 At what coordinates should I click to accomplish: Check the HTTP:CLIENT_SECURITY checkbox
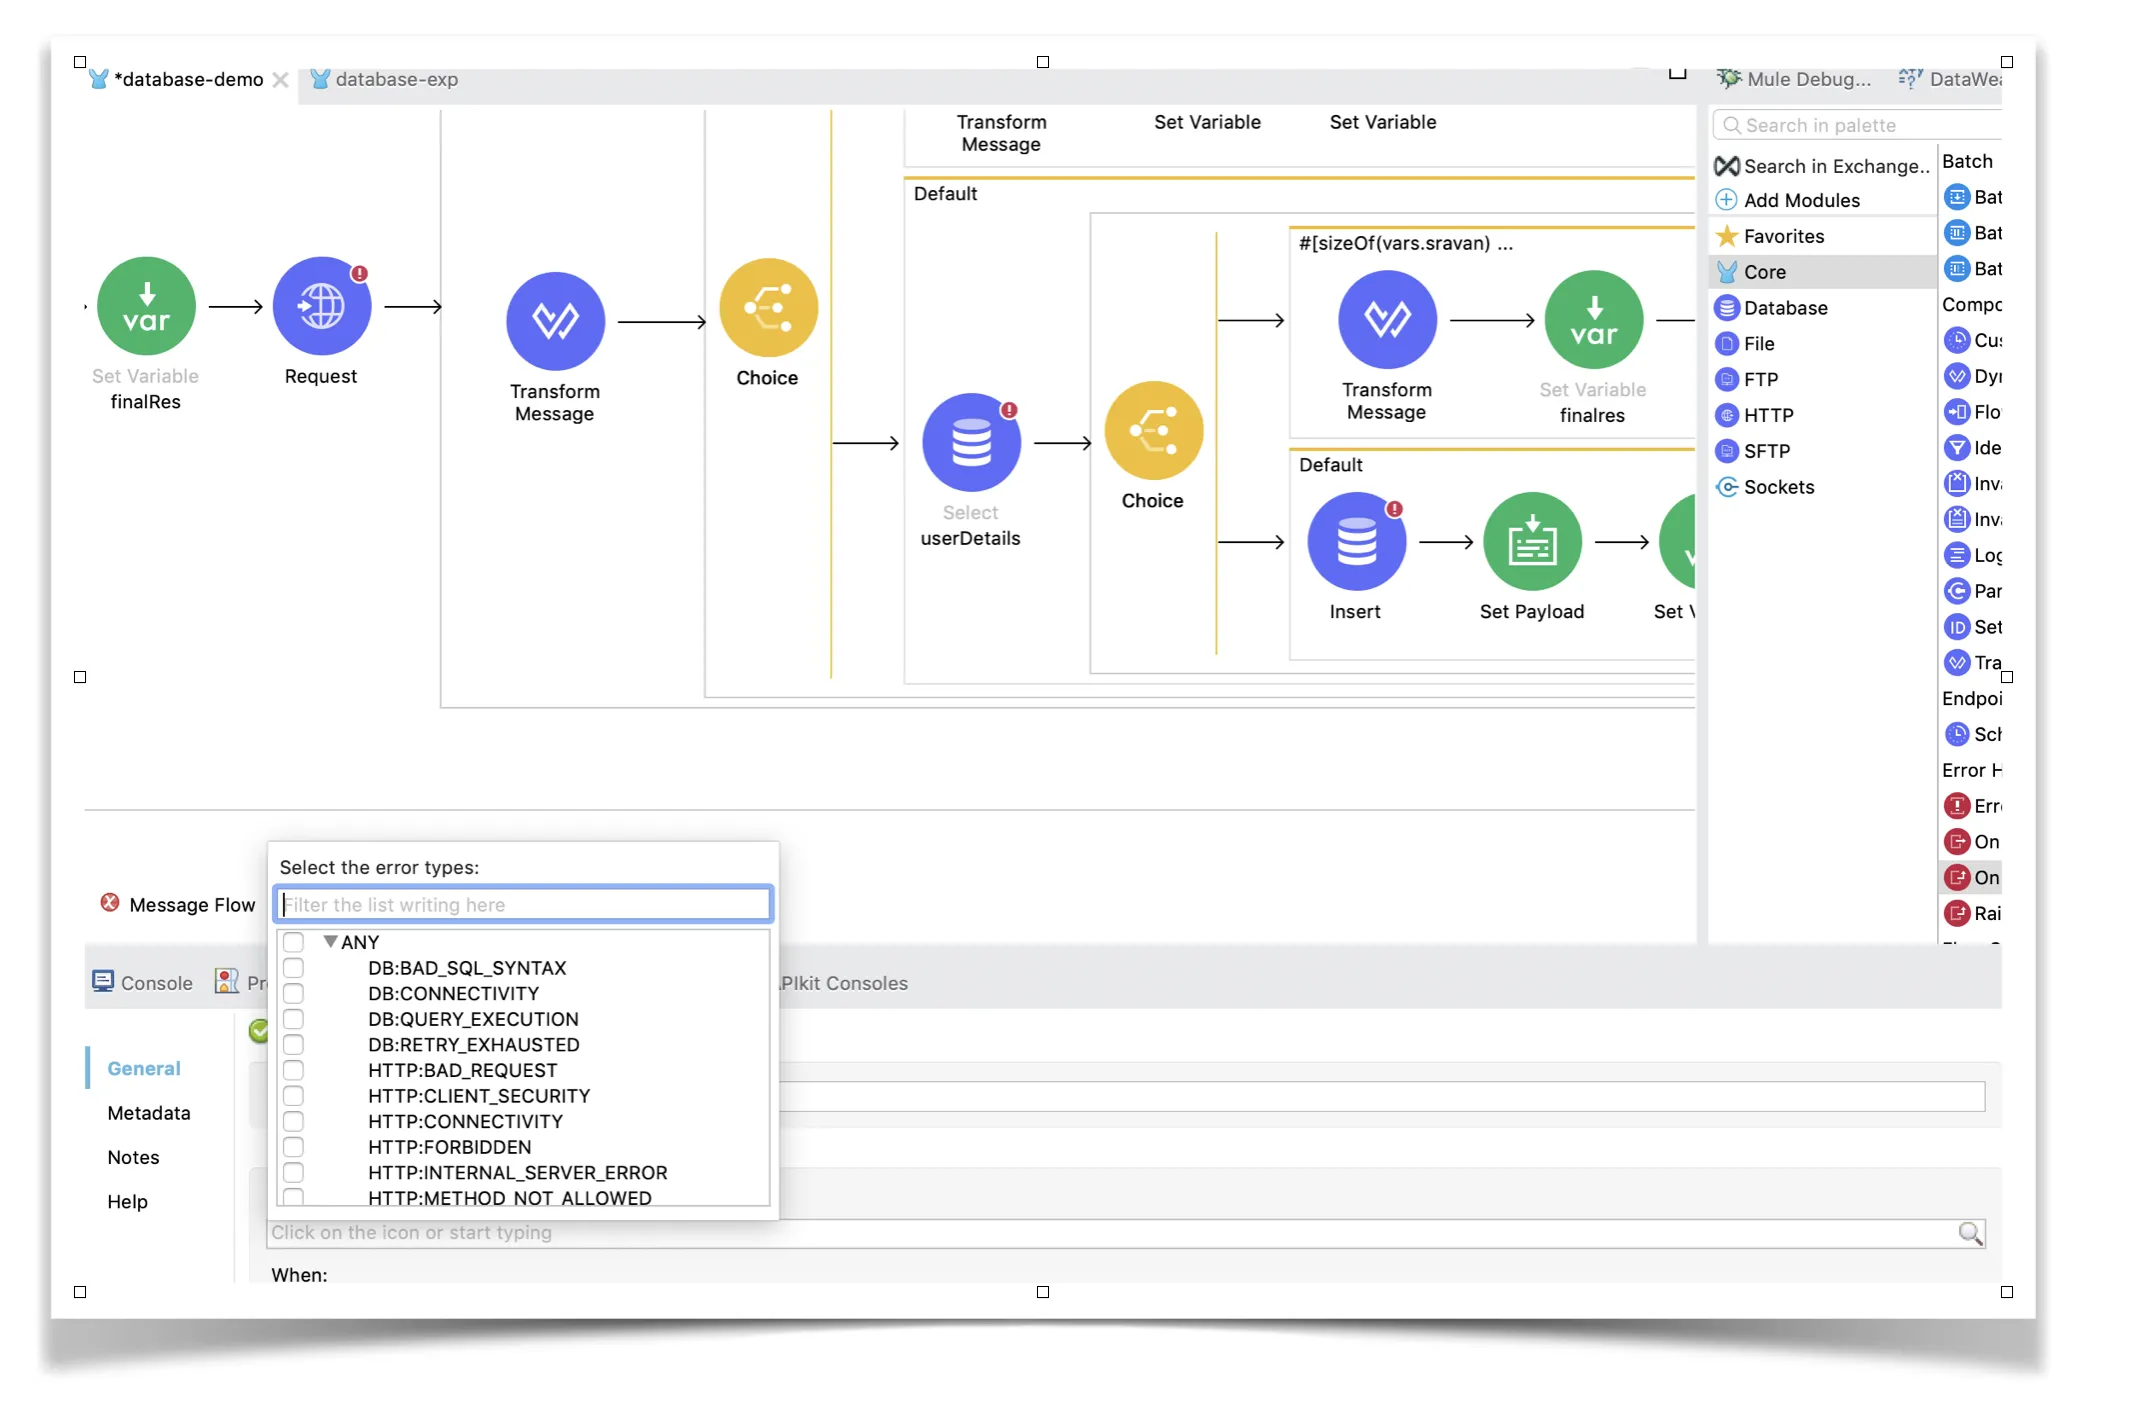click(x=293, y=1096)
